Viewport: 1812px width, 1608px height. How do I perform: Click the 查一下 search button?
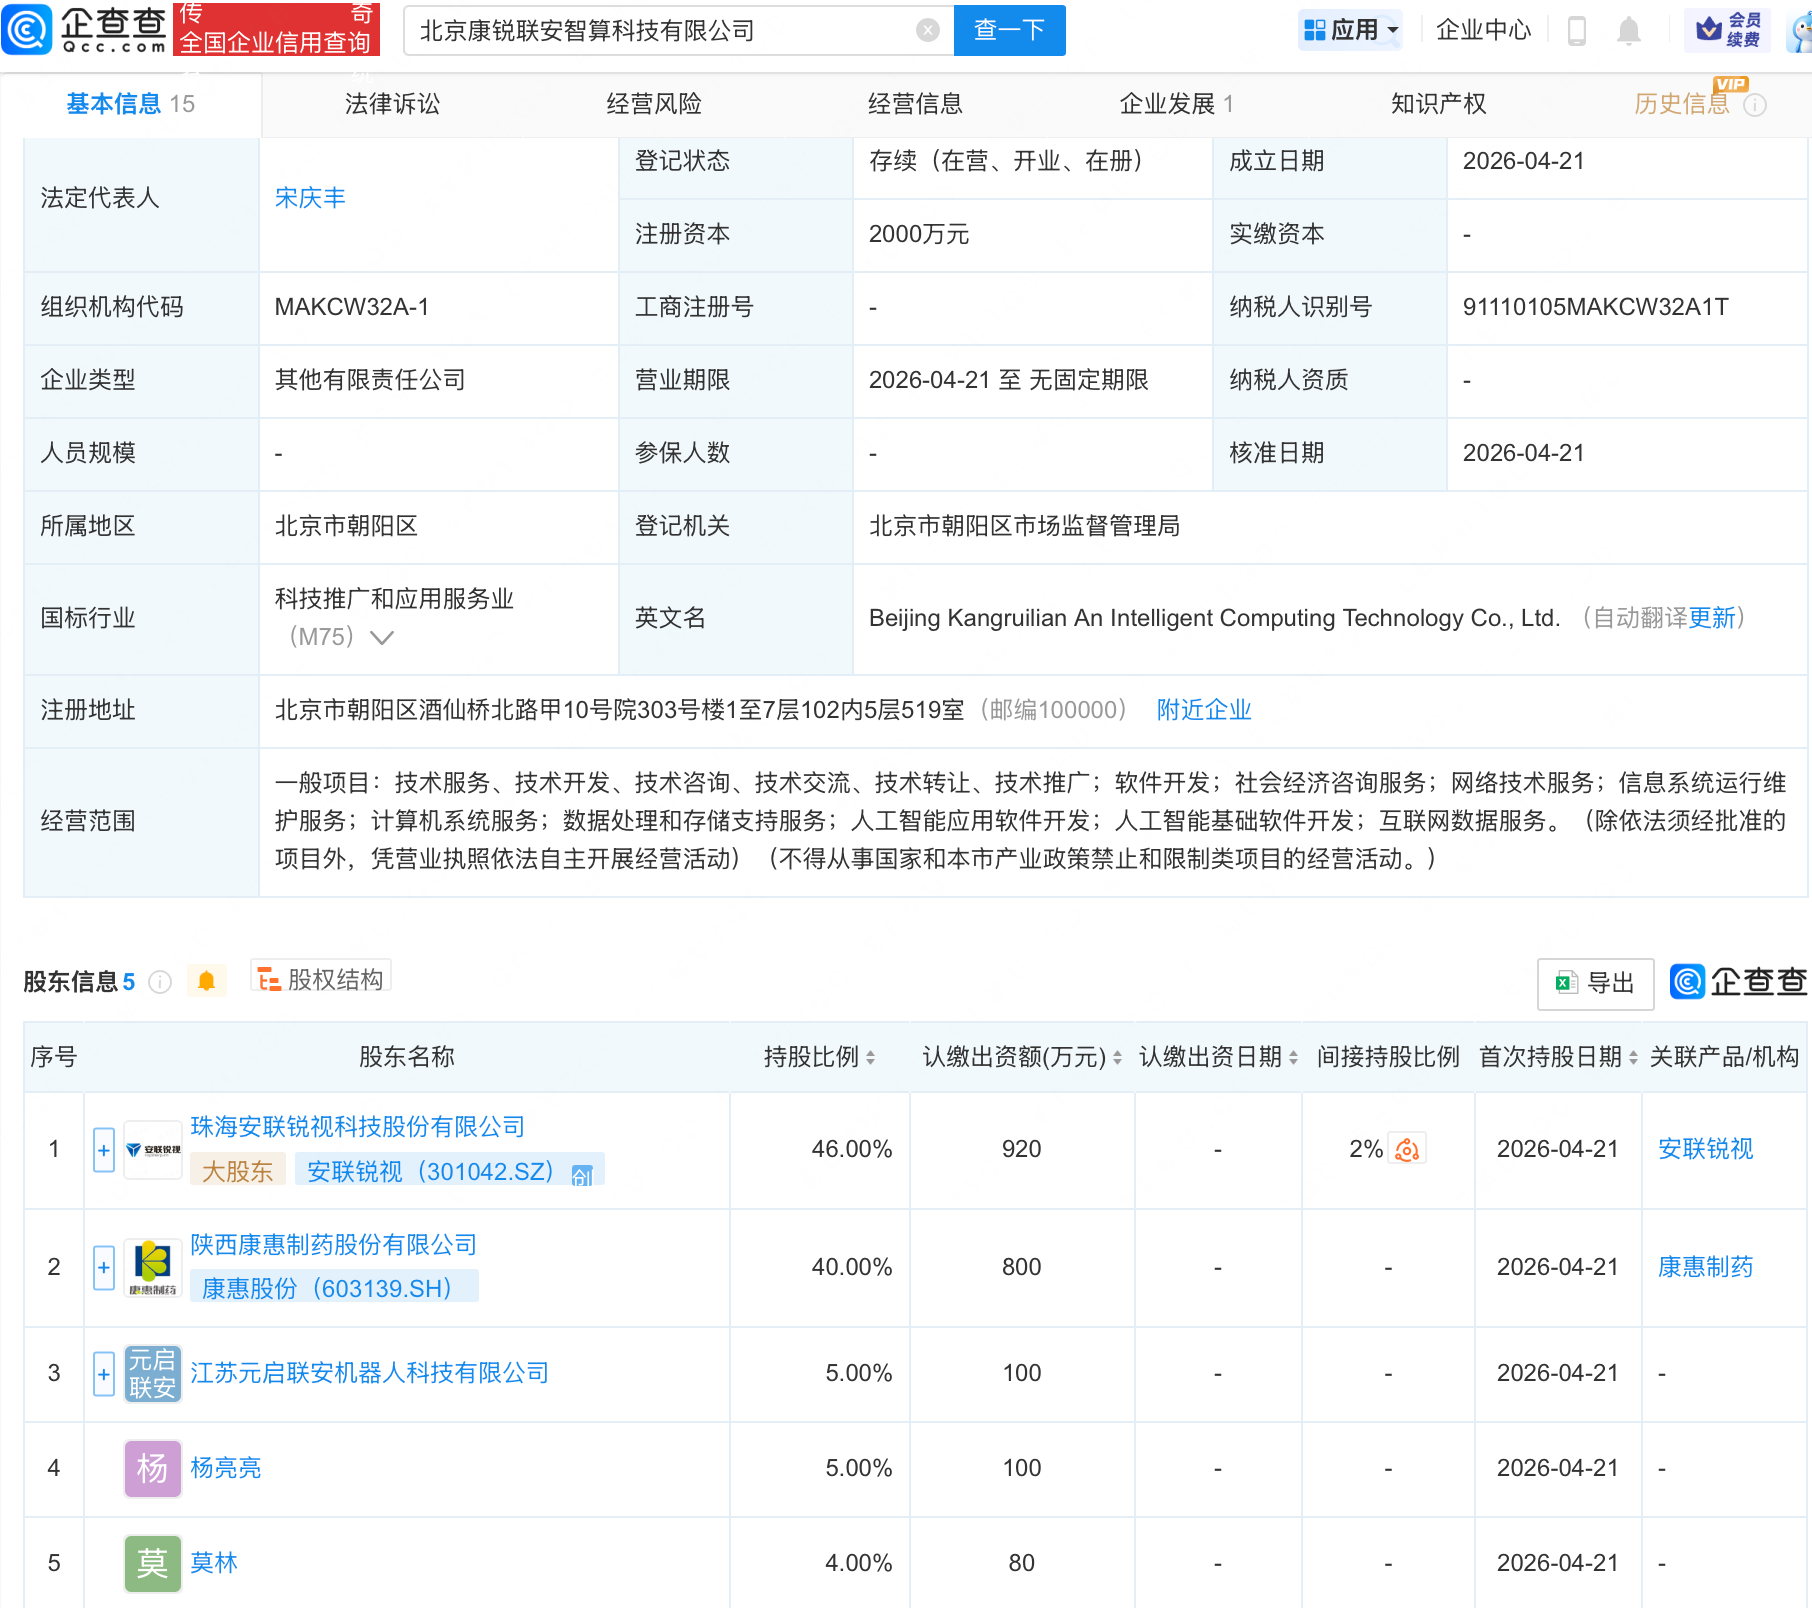point(1009,30)
